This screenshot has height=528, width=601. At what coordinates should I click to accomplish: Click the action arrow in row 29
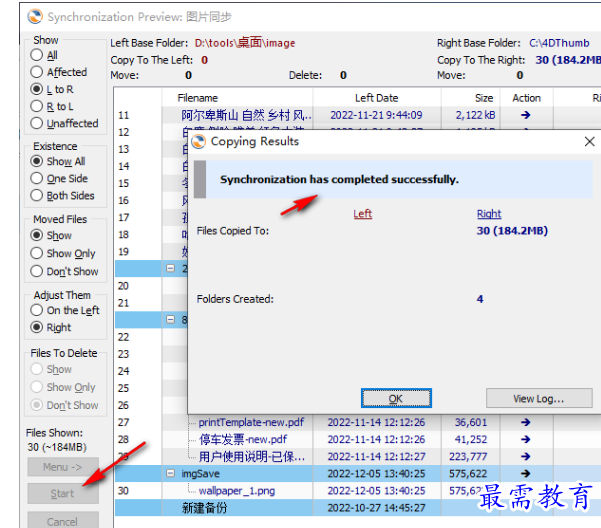pos(526,456)
